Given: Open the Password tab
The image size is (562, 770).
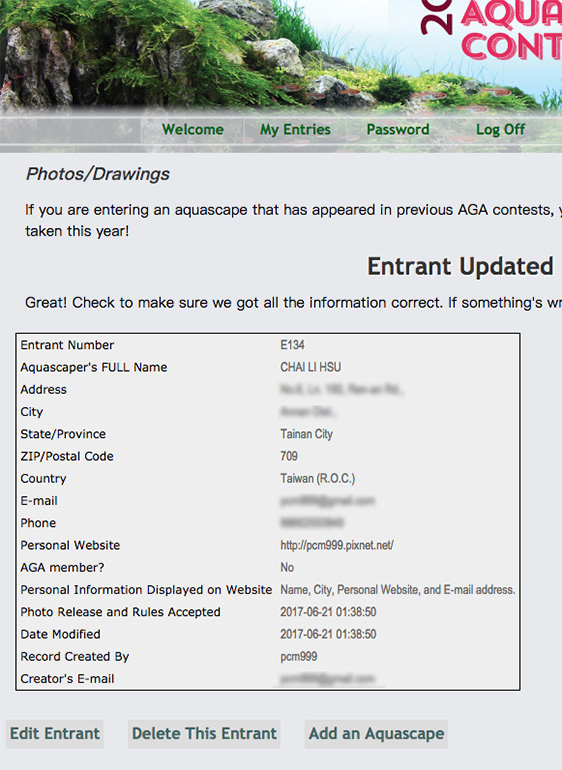Looking at the screenshot, I should [x=398, y=130].
